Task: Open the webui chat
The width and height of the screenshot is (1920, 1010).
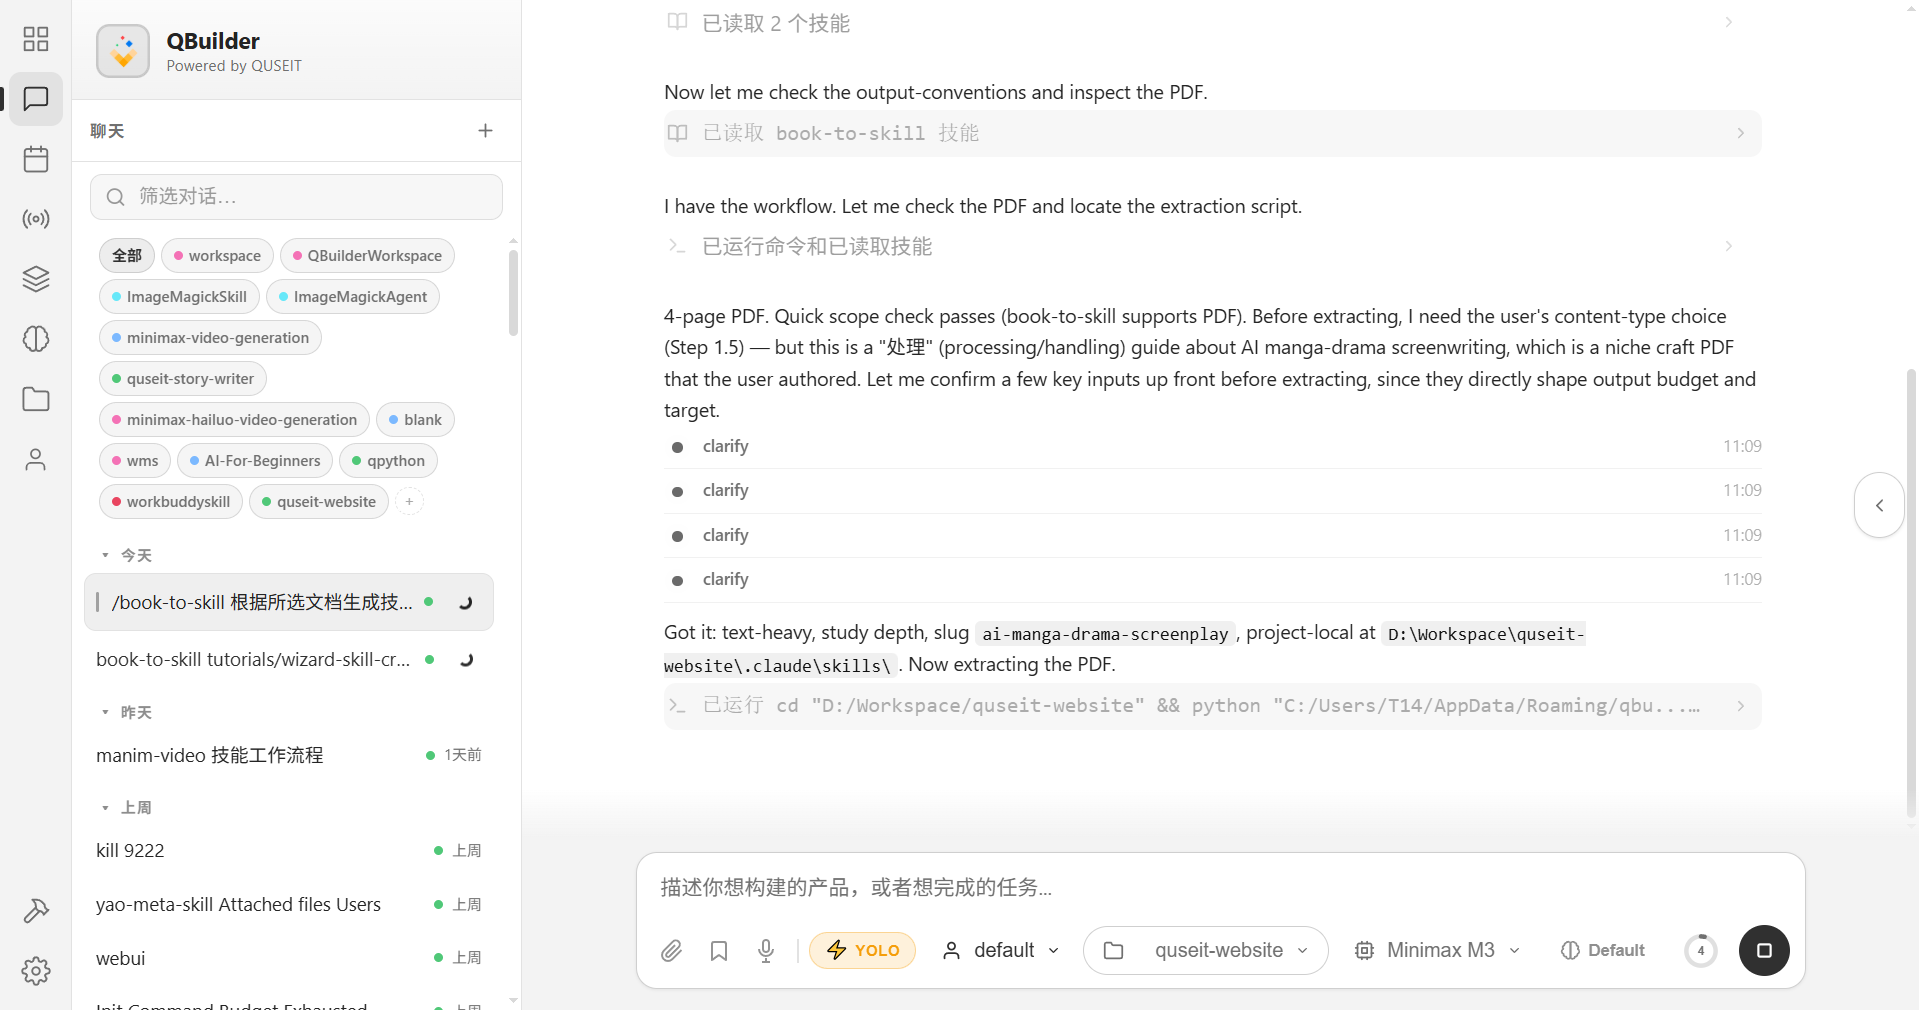Action: (289, 959)
